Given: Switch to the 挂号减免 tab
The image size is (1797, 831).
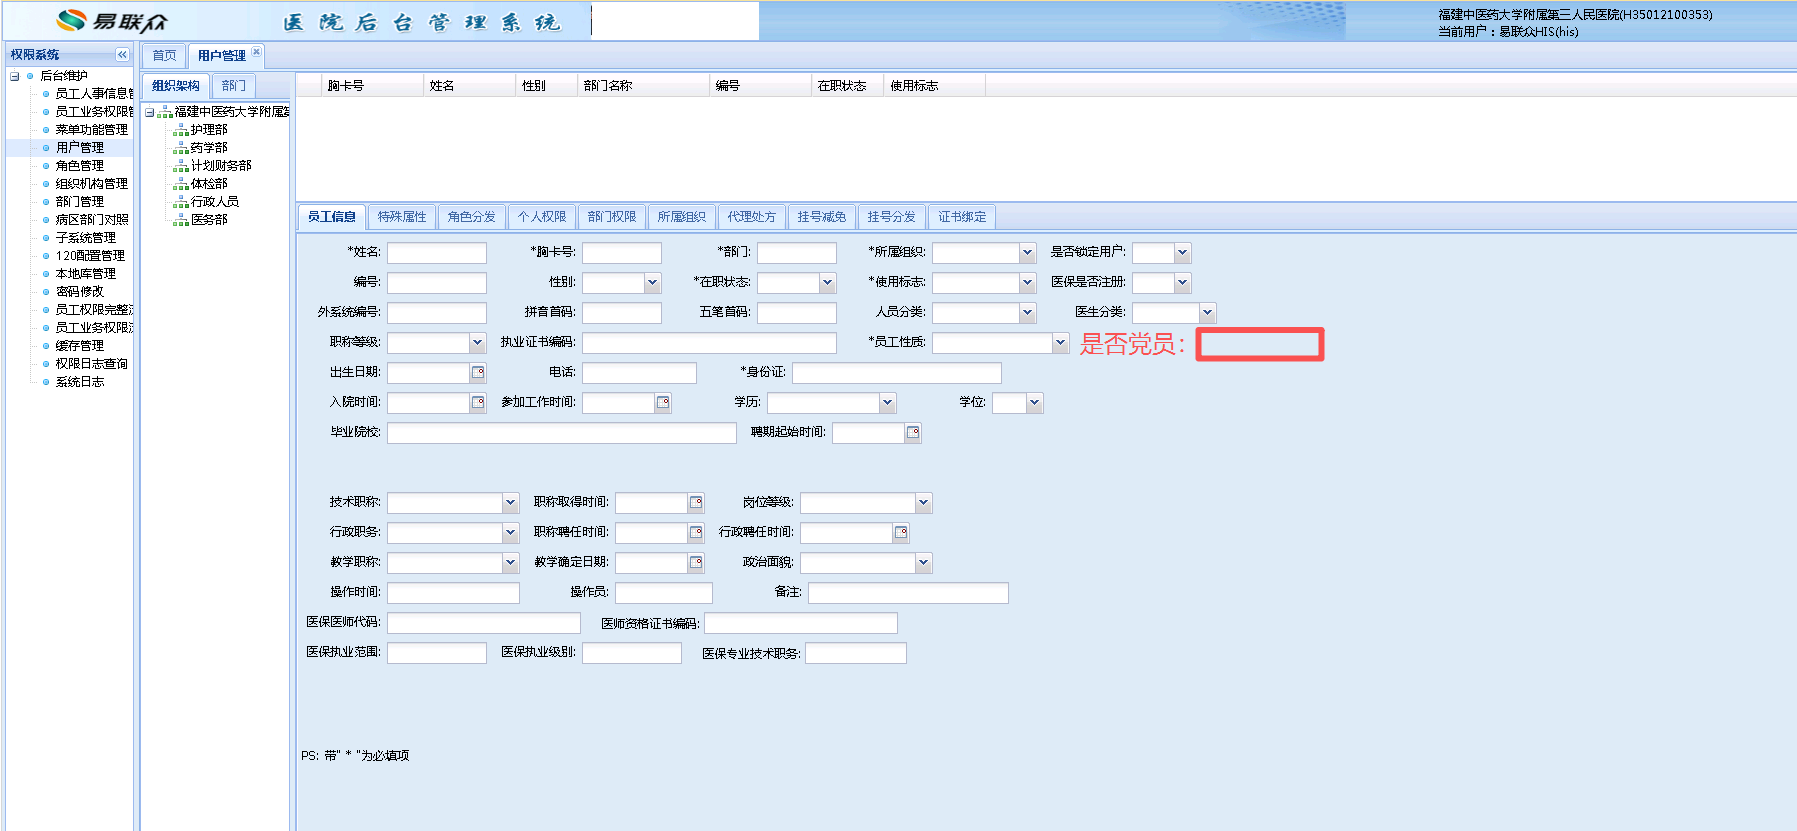Looking at the screenshot, I should pos(822,217).
